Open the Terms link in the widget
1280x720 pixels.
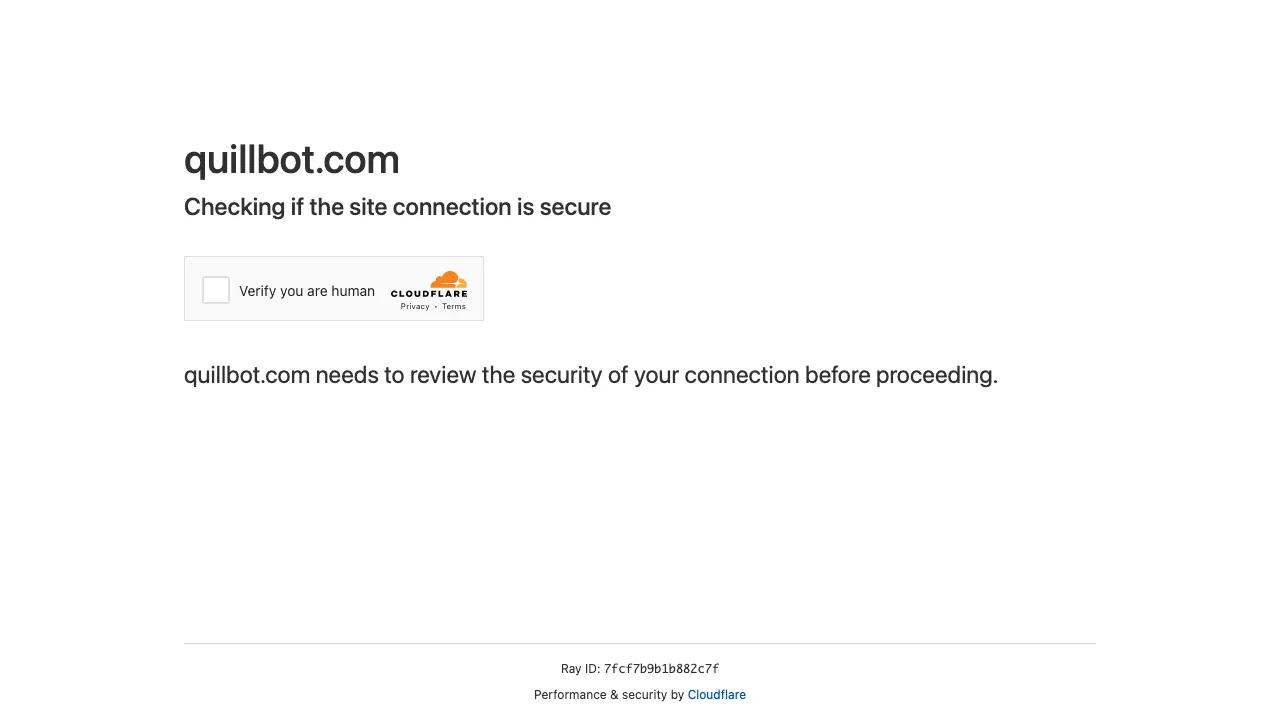454,306
